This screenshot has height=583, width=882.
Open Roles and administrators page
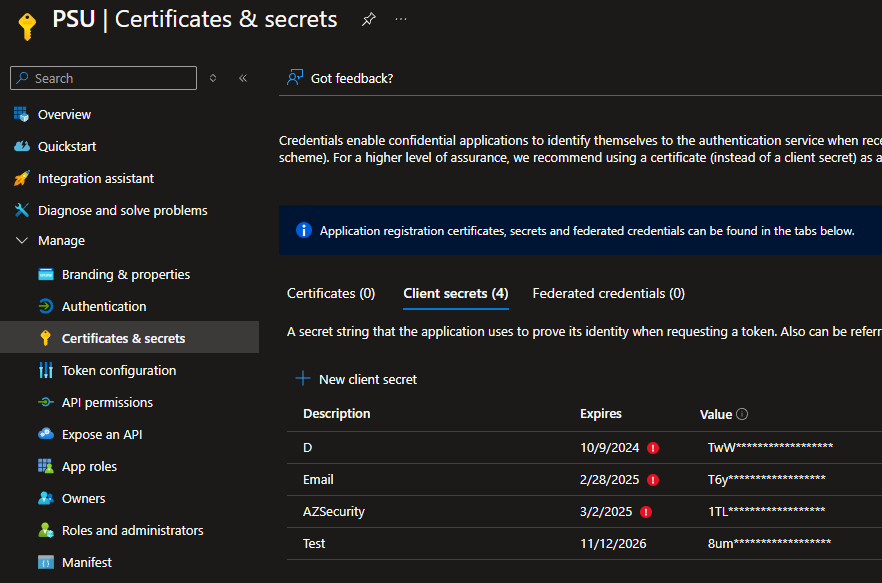133,530
